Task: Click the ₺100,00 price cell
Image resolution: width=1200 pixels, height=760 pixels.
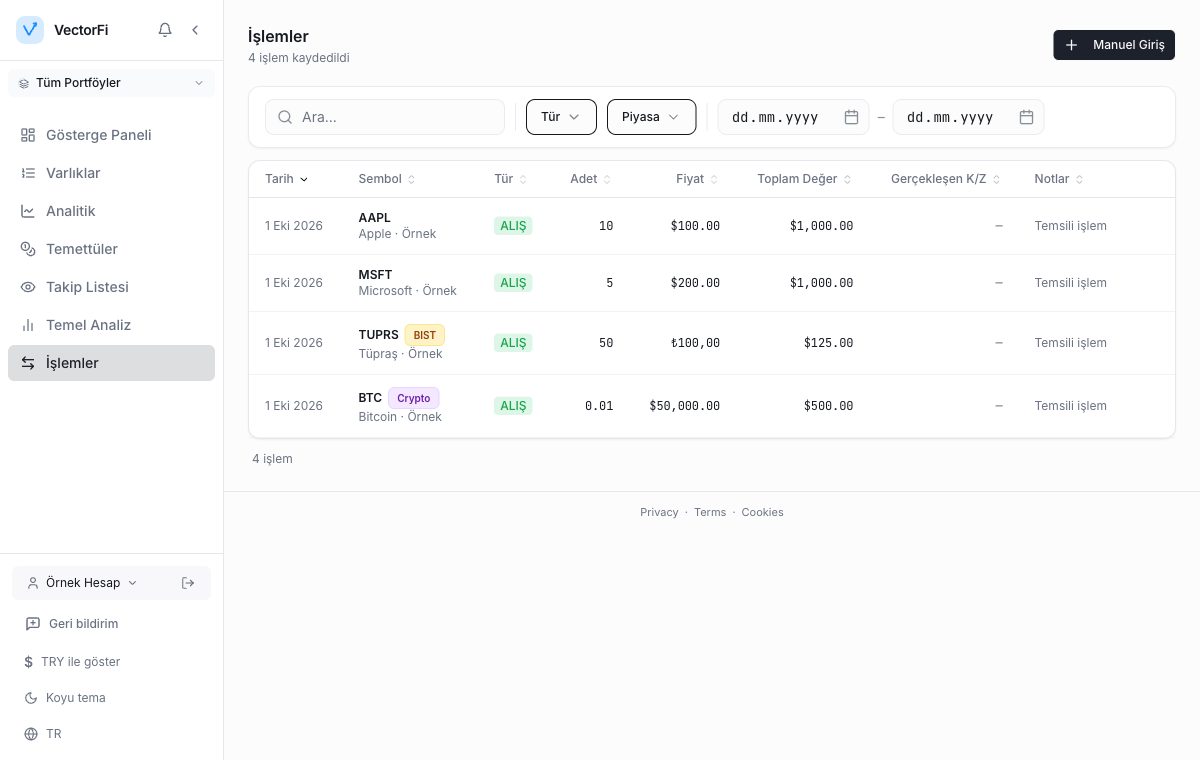Action: (x=695, y=343)
